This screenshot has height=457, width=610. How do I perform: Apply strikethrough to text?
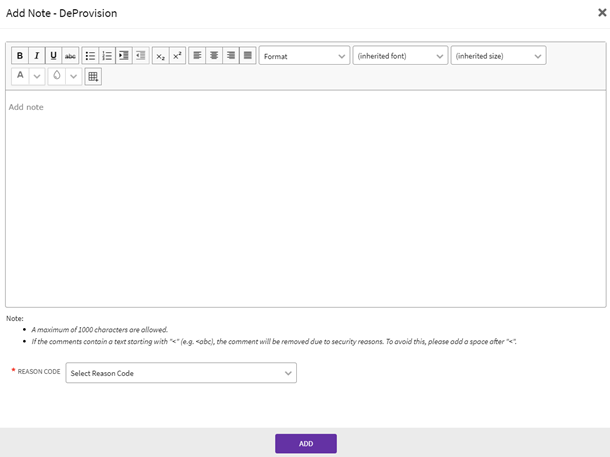(x=70, y=56)
